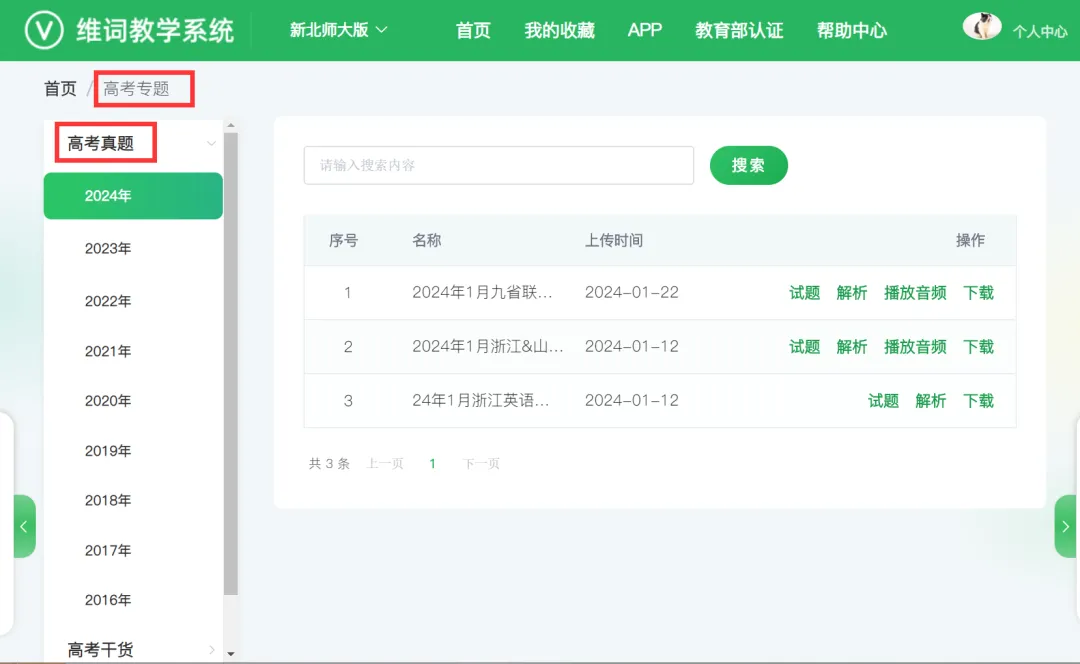Click 首页 breadcrumb link
The height and width of the screenshot is (664, 1080).
point(61,89)
